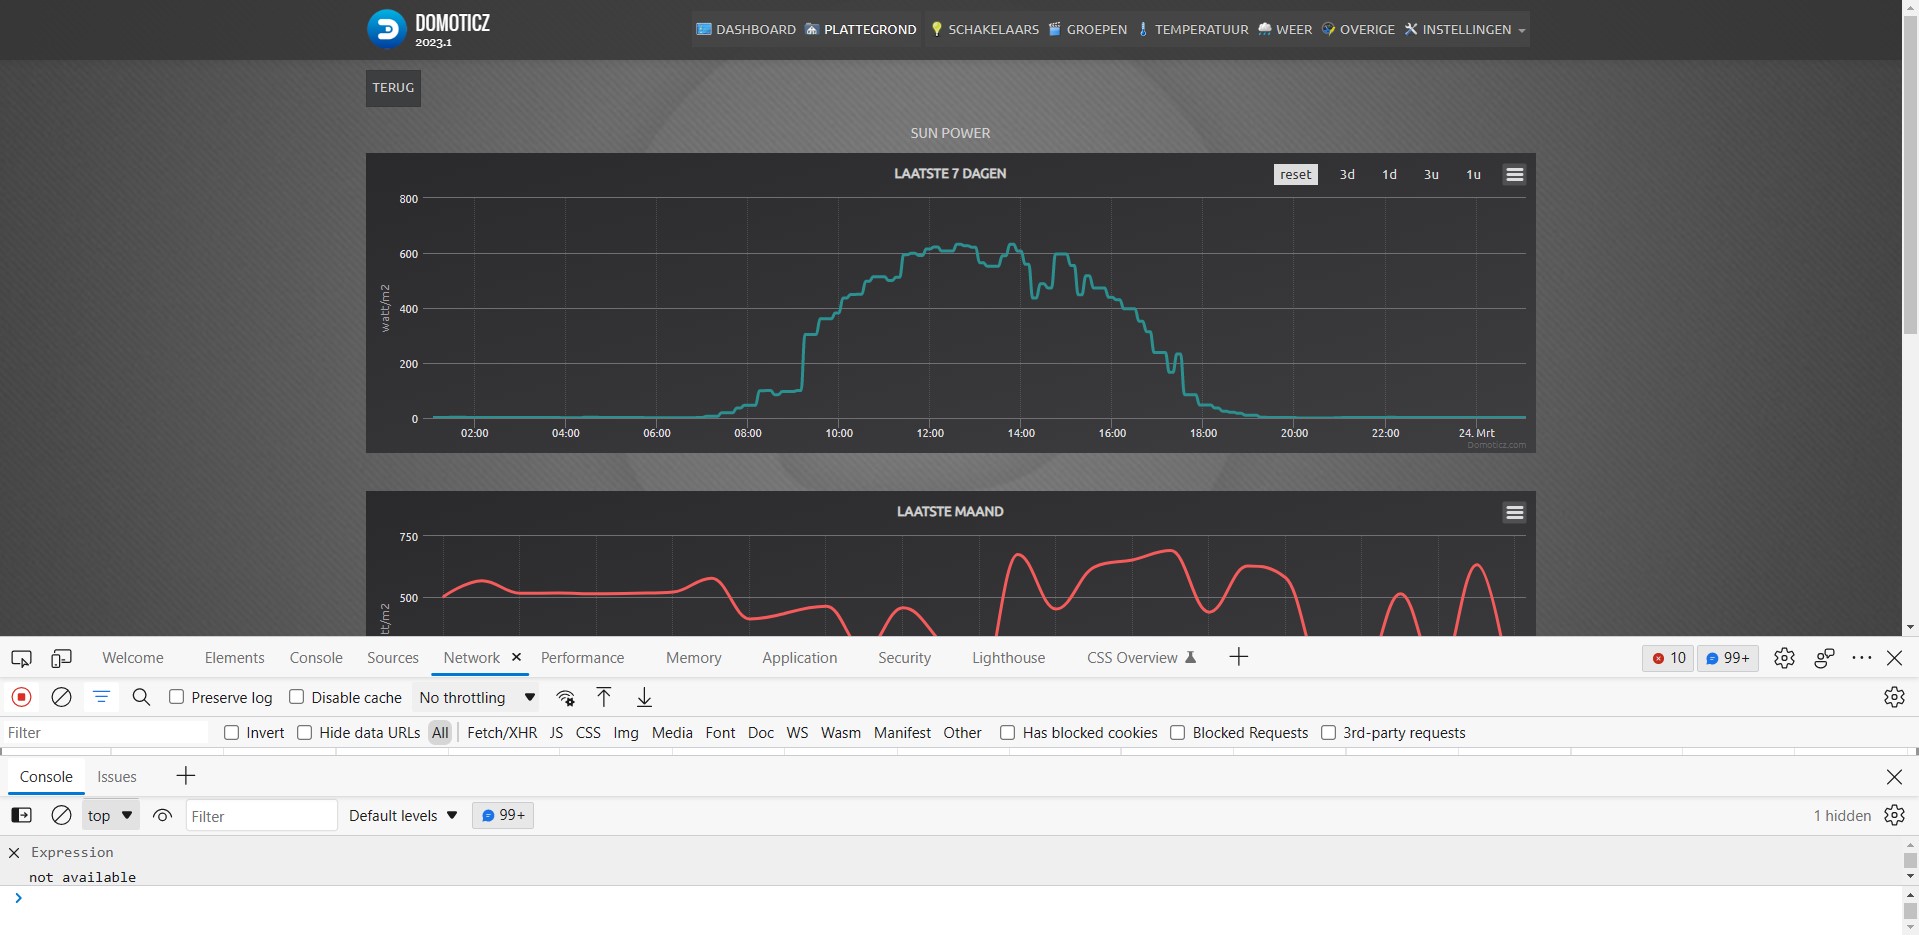Open the Temperatuur page
The height and width of the screenshot is (935, 1919).
[x=1193, y=29]
